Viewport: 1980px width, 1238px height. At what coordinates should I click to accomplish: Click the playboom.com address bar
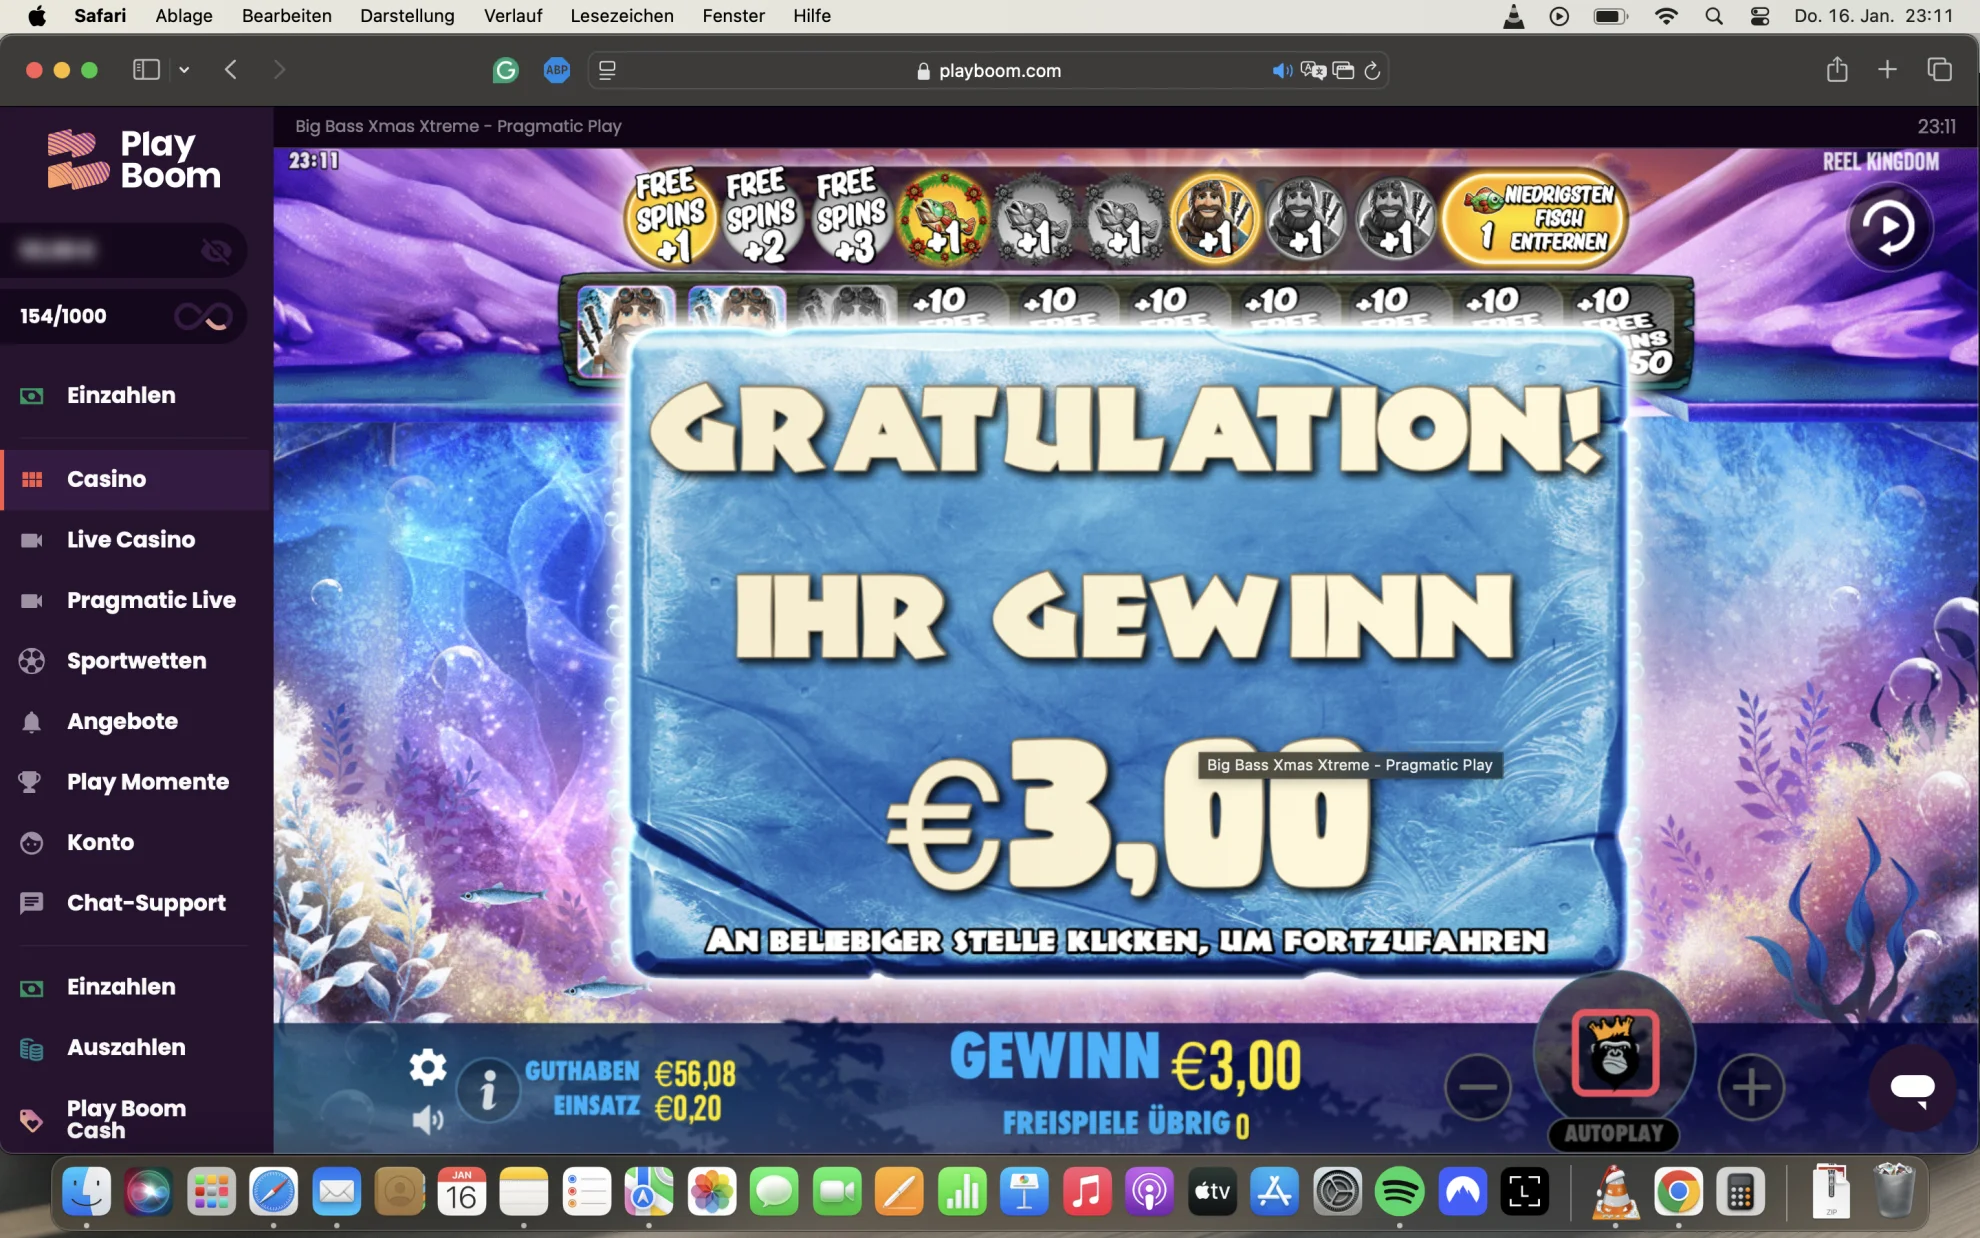pyautogui.click(x=988, y=71)
